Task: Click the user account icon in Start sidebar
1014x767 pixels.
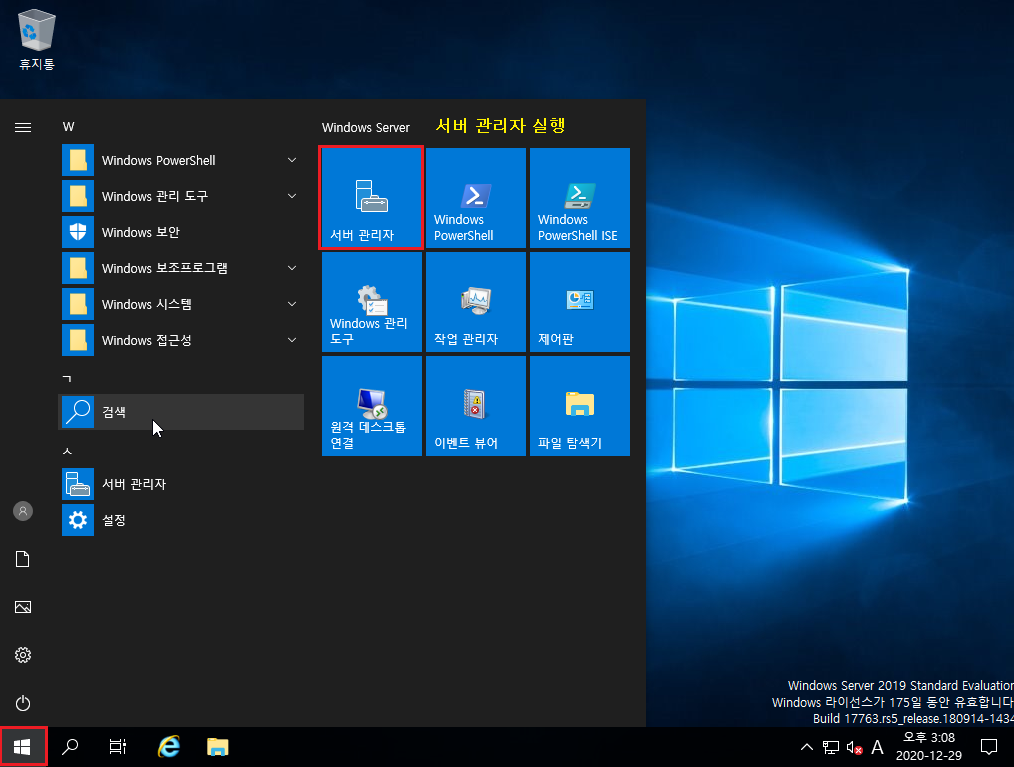Action: coord(23,511)
